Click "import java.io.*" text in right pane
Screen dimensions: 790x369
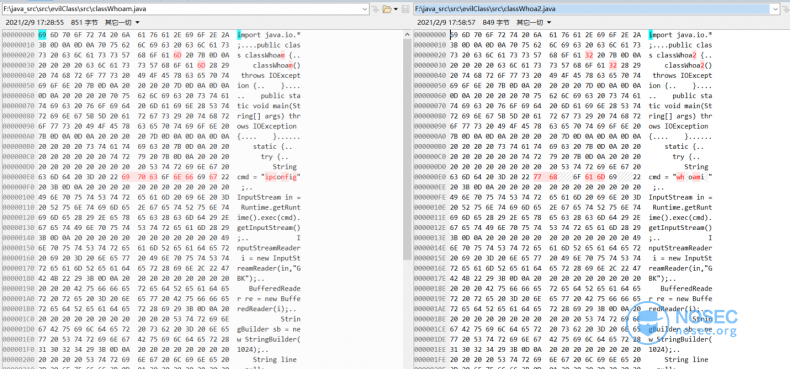pos(681,35)
